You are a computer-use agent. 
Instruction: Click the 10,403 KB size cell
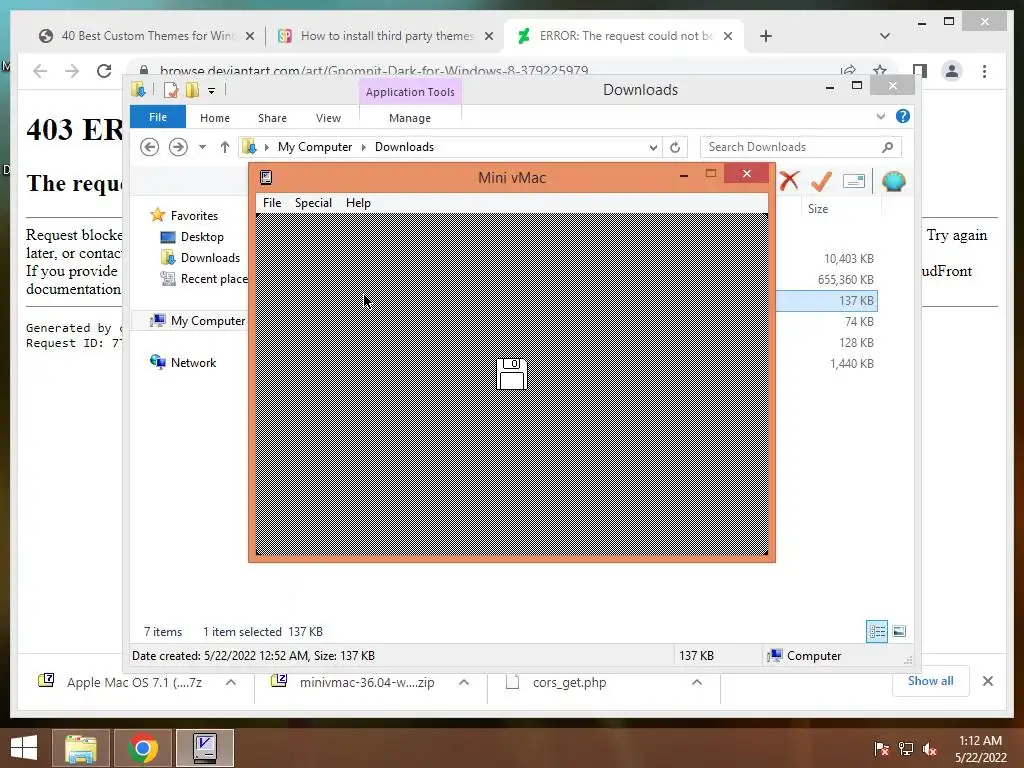click(x=848, y=259)
